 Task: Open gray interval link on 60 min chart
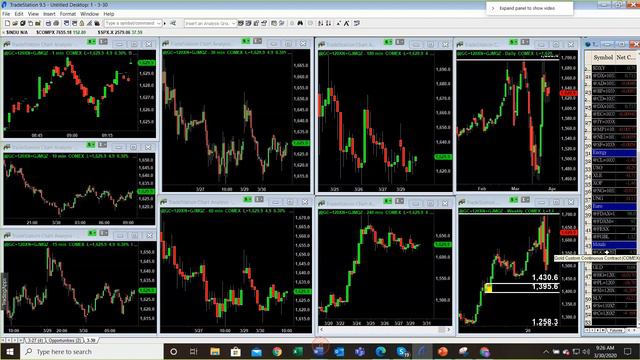[260, 200]
